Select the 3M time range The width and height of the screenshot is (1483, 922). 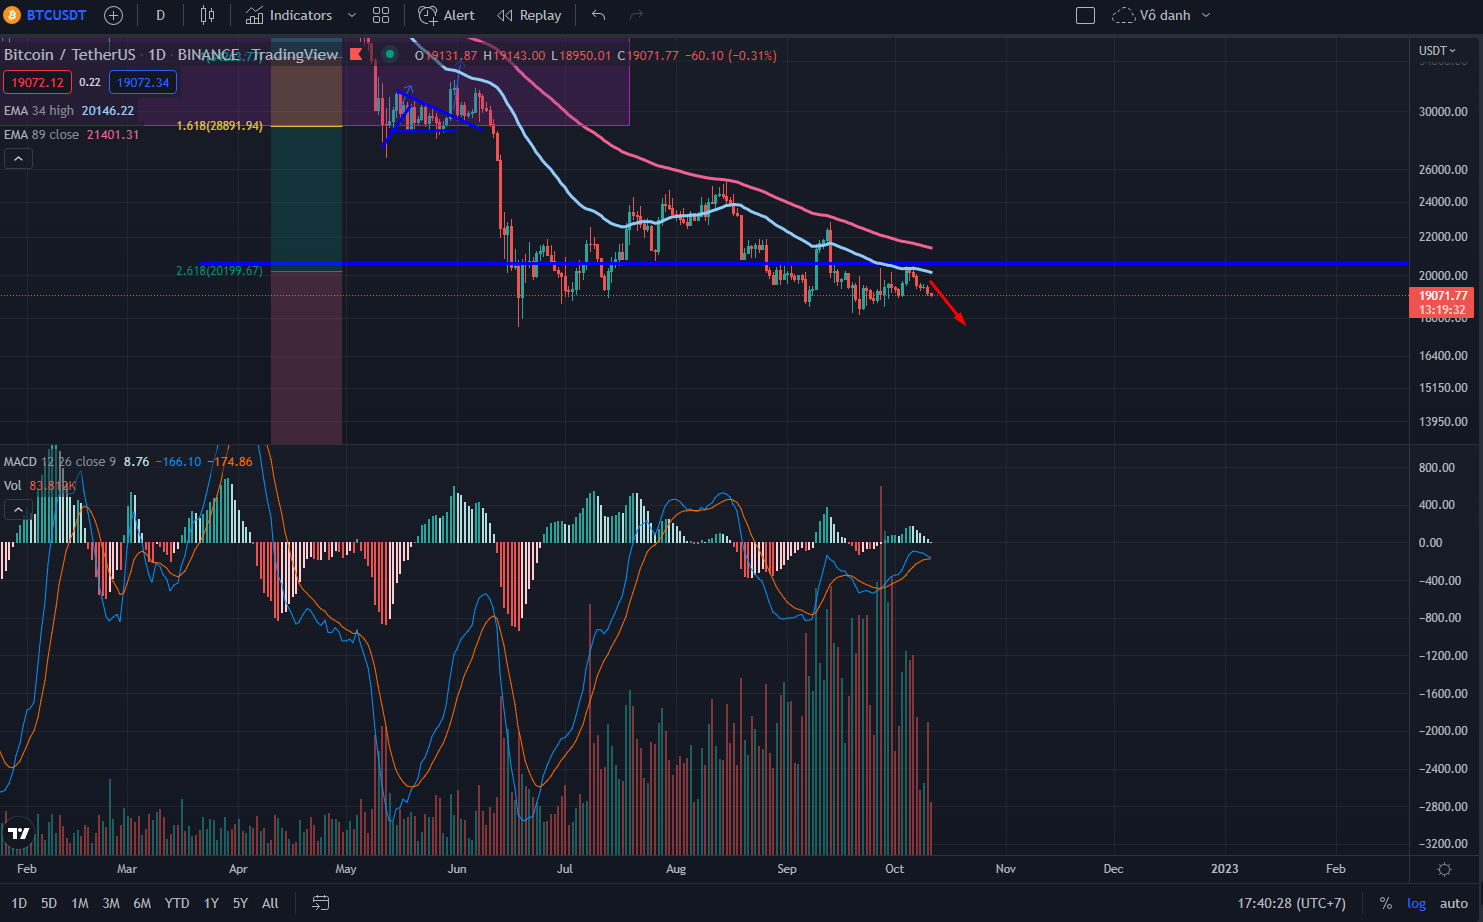coord(111,903)
